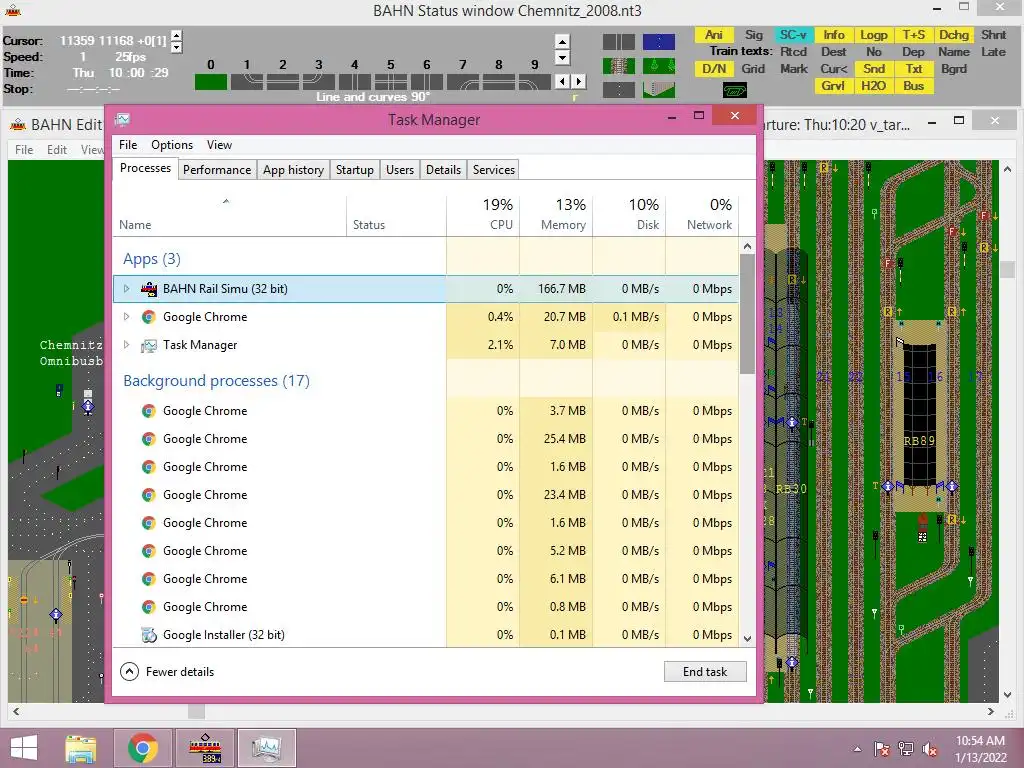Open Task Manager View menu
The image size is (1024, 768).
click(x=219, y=145)
